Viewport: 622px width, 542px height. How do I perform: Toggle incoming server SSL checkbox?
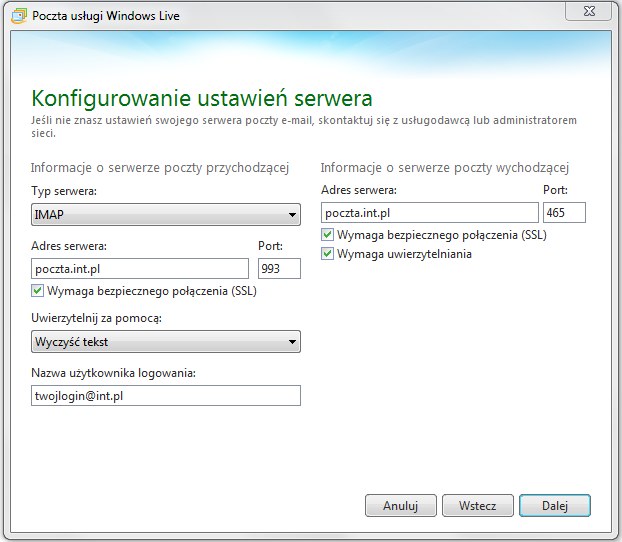click(x=37, y=291)
